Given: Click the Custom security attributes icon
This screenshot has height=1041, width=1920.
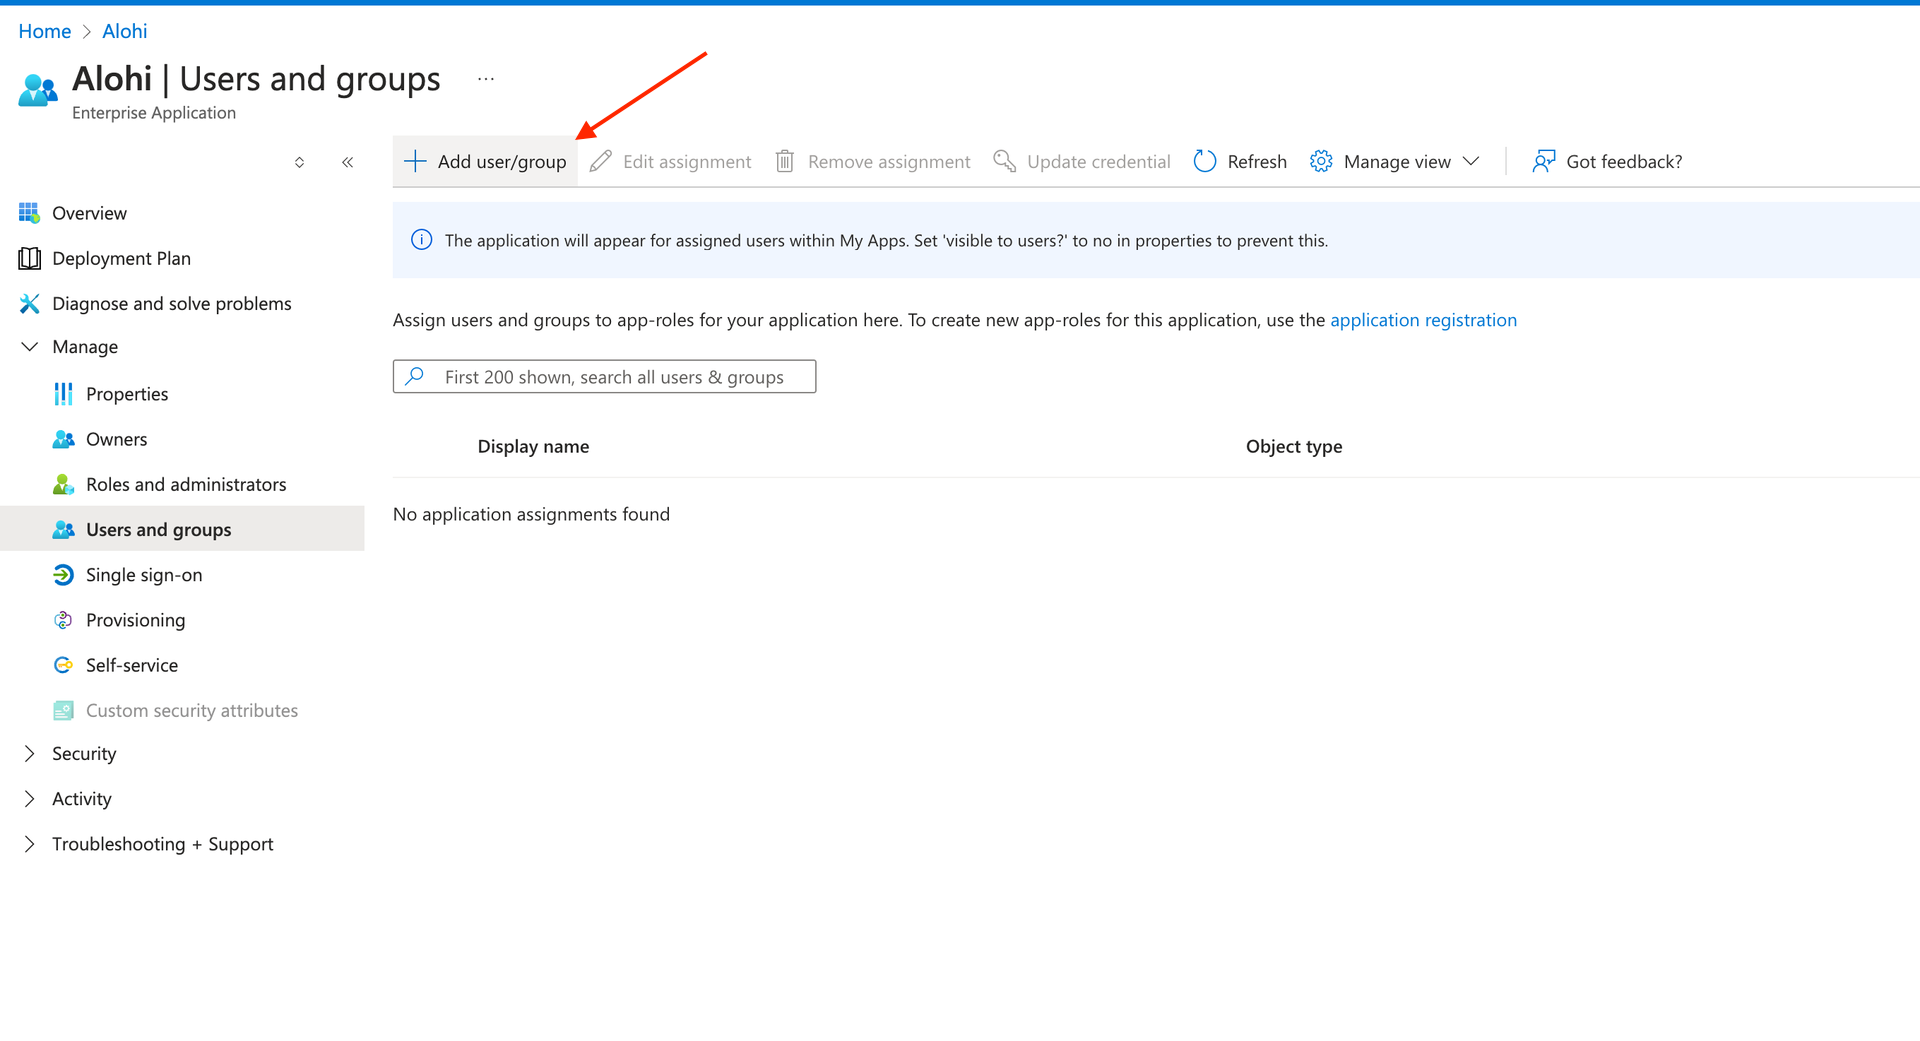Looking at the screenshot, I should pyautogui.click(x=63, y=710).
